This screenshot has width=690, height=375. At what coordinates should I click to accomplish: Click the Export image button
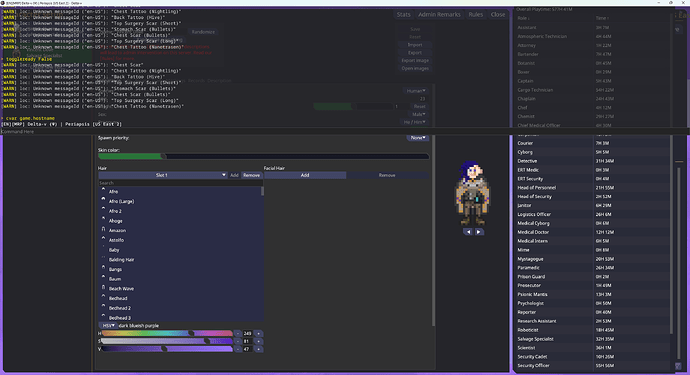[x=415, y=60]
